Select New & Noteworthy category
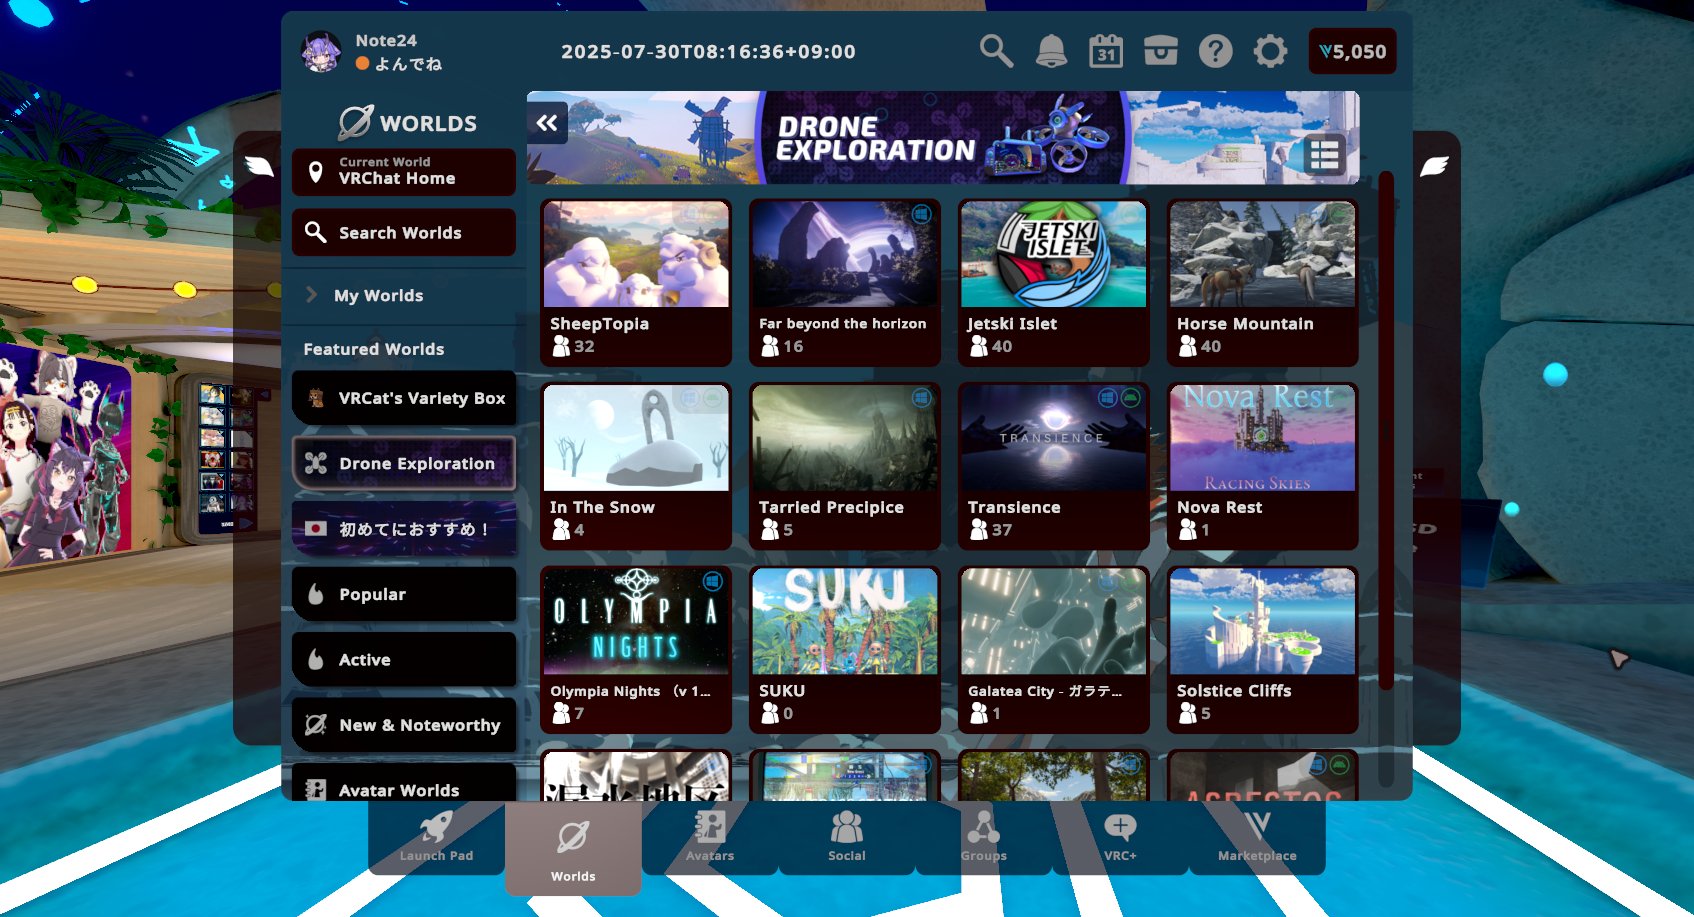This screenshot has height=917, width=1694. tap(404, 725)
